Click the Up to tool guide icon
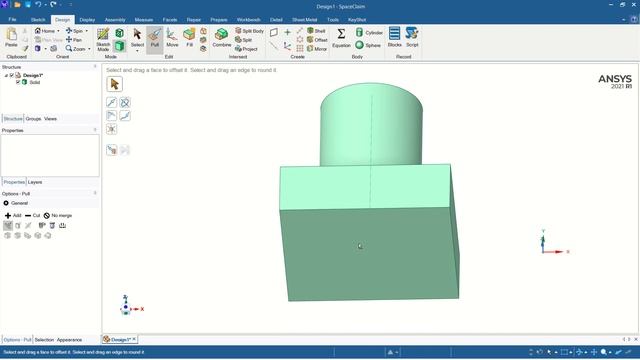The image size is (640, 360). coord(111,150)
